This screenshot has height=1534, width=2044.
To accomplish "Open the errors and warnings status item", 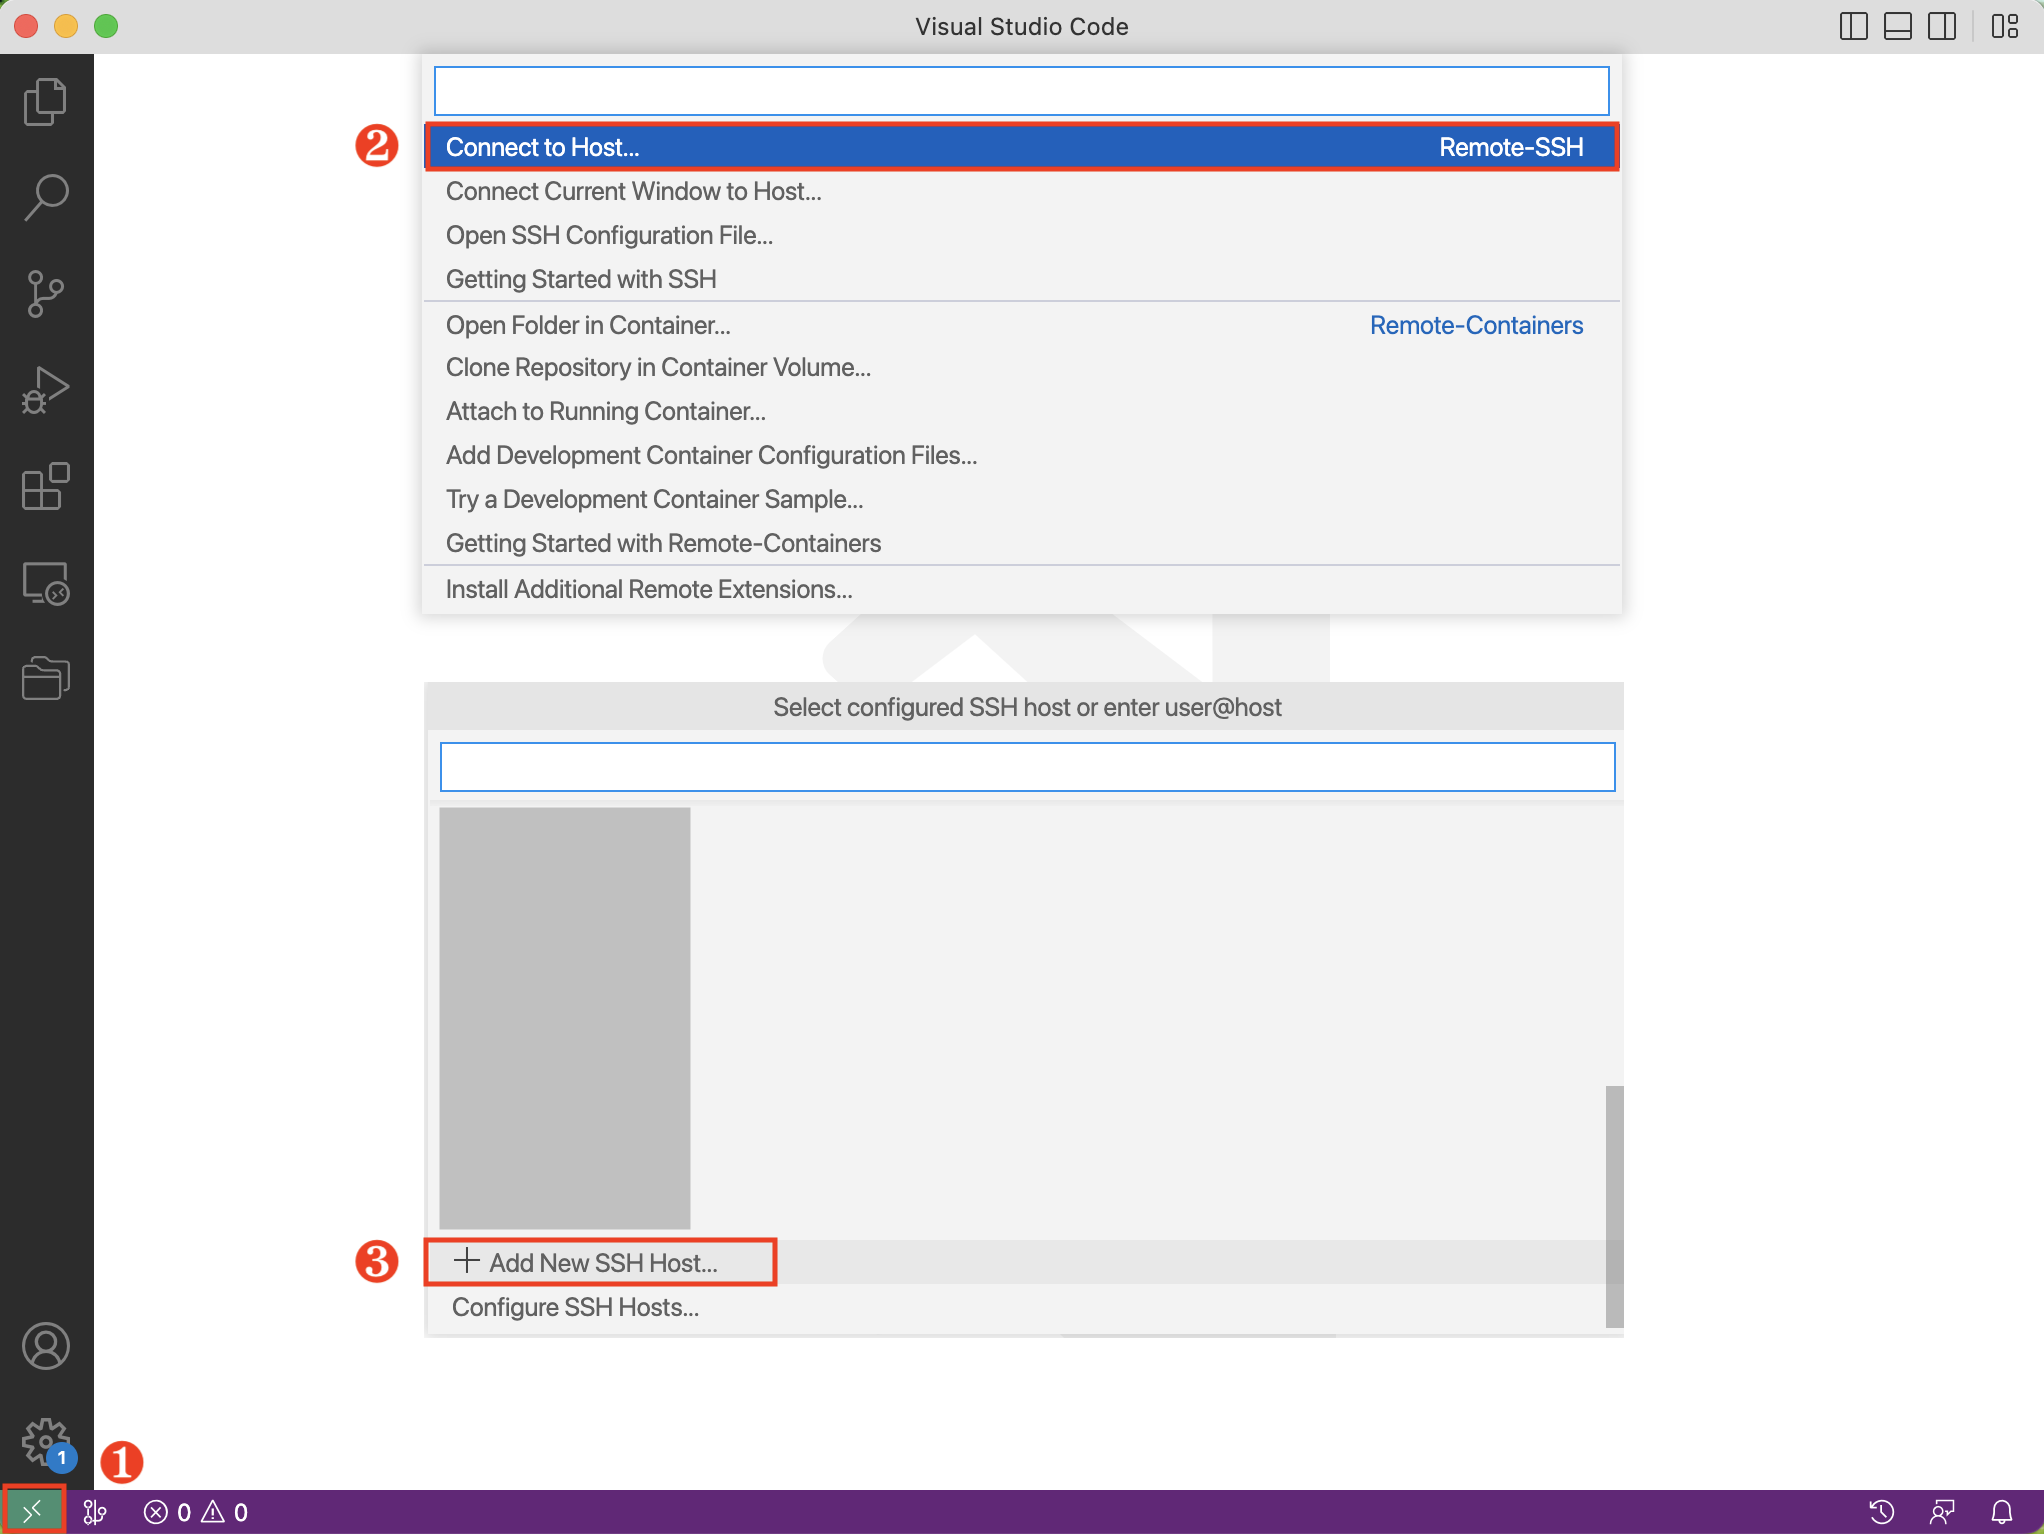I will click(x=196, y=1512).
